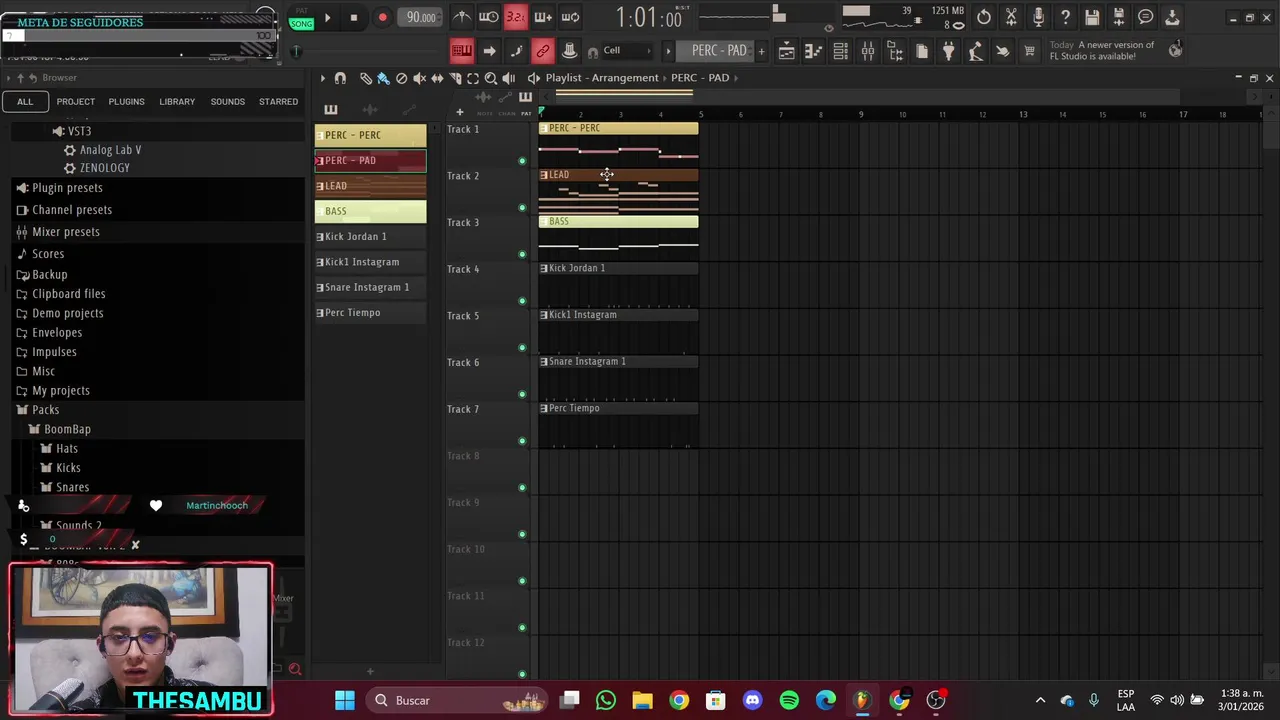Switch to ALL browser tab

25,101
